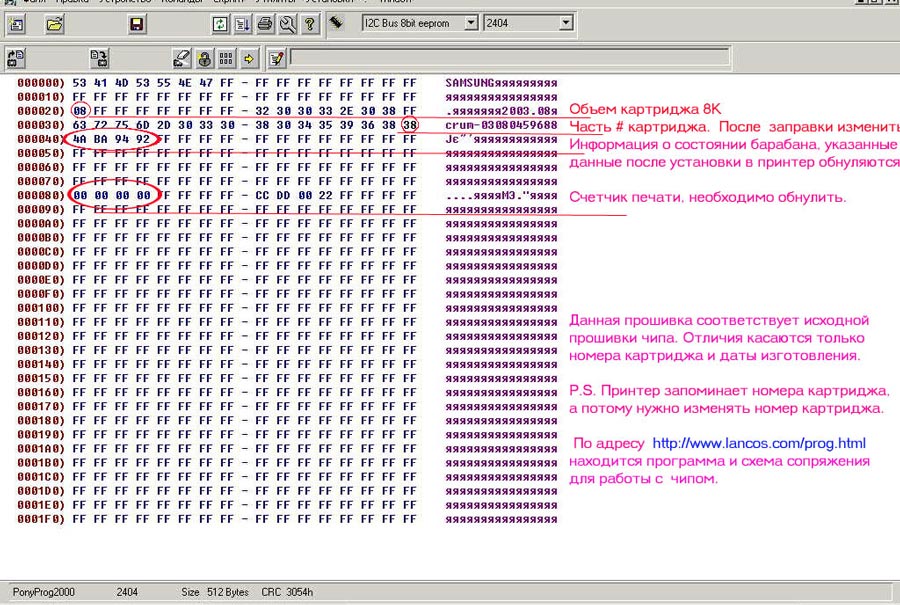
Task: Select address 000030) in the hex view
Action: pos(41,125)
